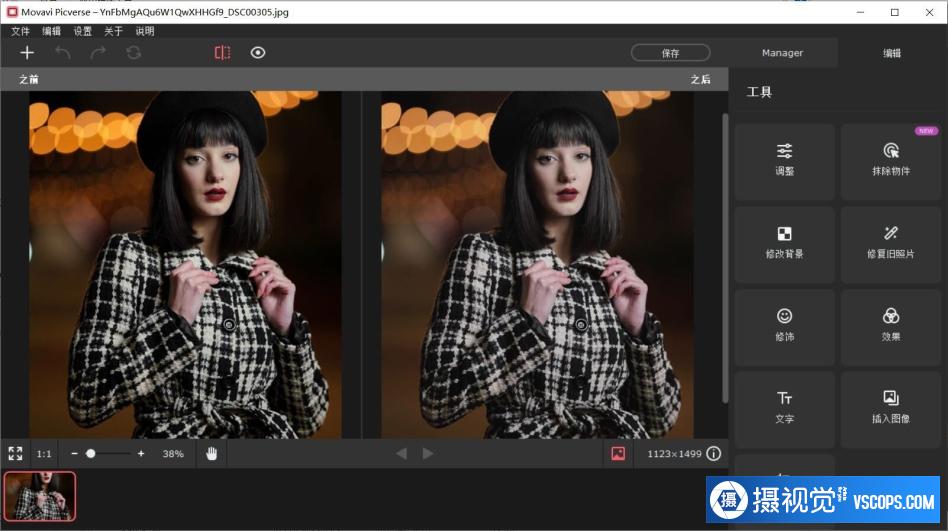Open the 设置 menu
This screenshot has height=531, width=948.
[x=83, y=31]
